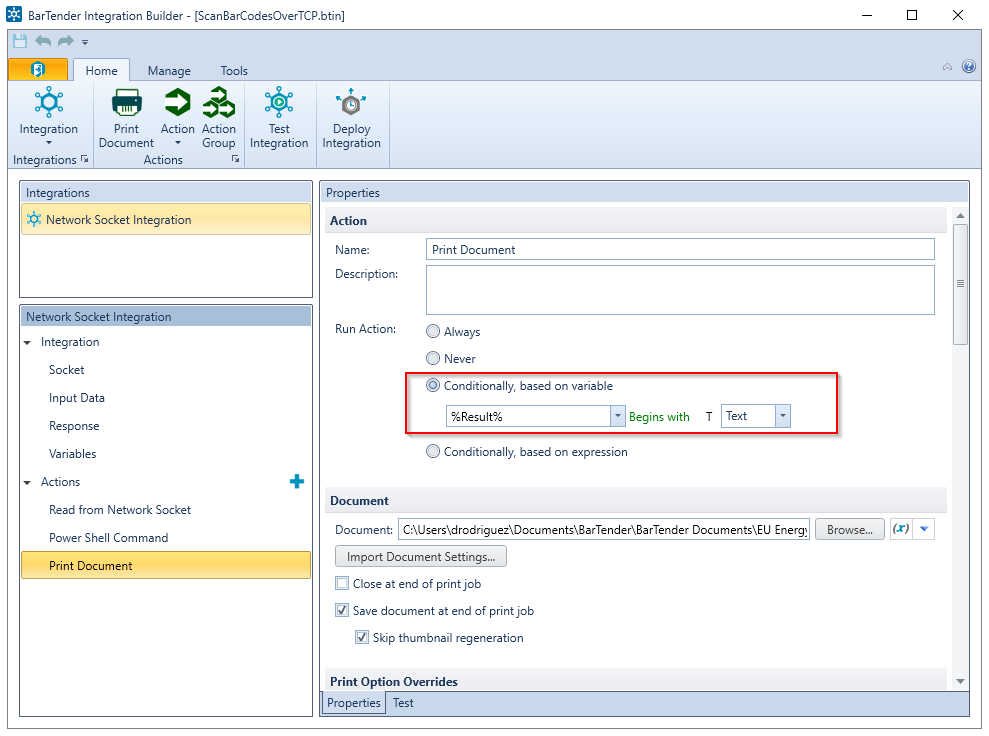Open the Manage ribbon tab
989x736 pixels.
[169, 71]
